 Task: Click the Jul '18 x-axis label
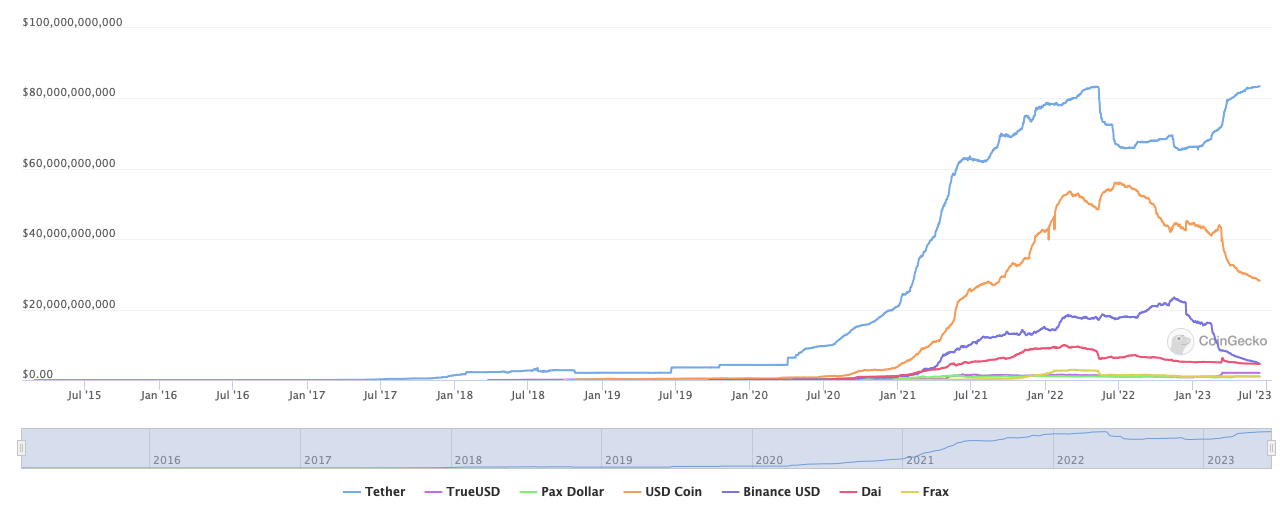click(x=528, y=395)
